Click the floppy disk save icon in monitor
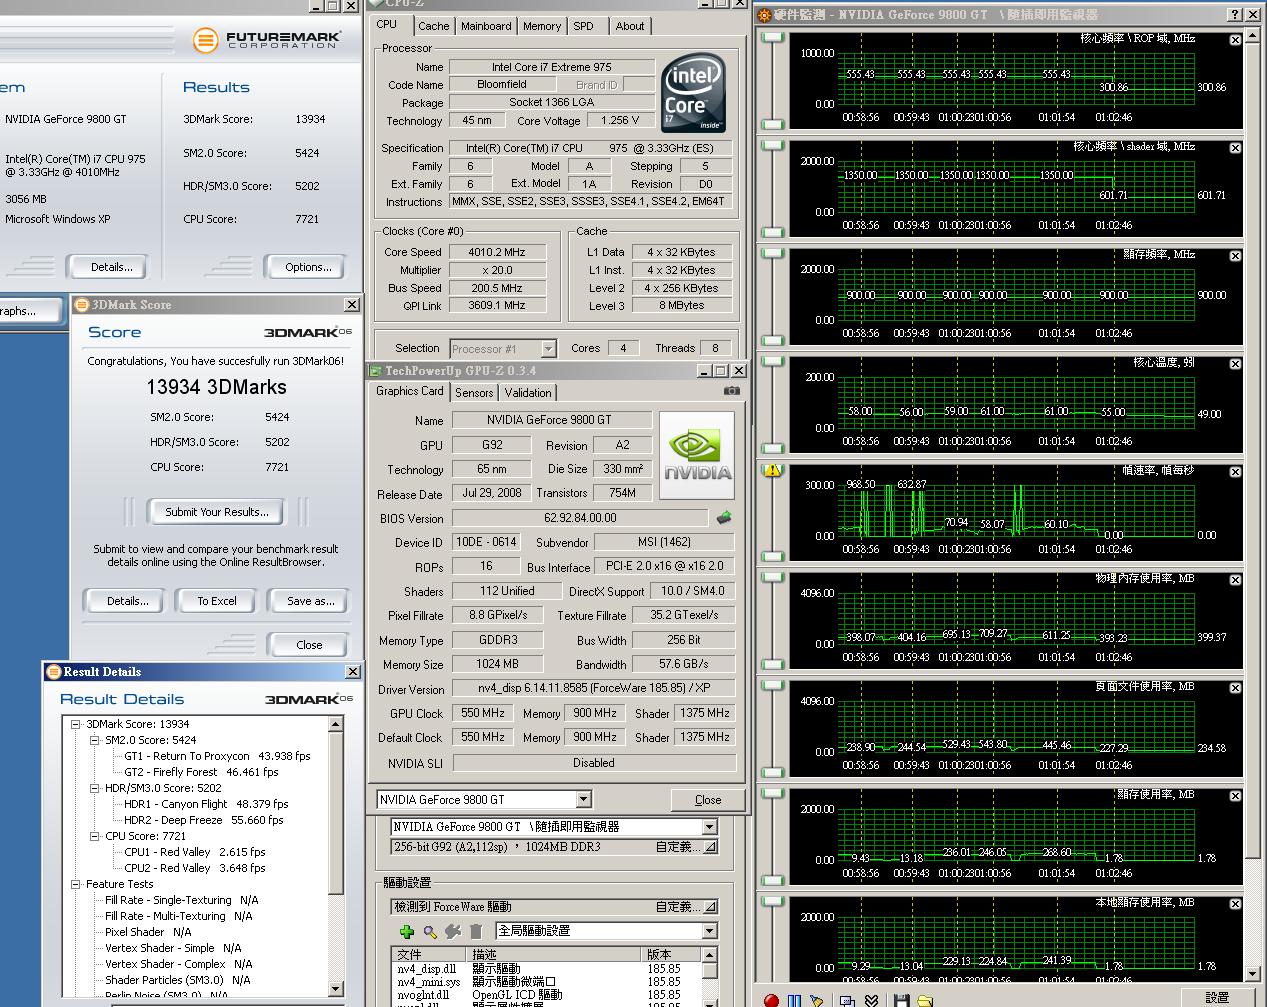 901,1000
